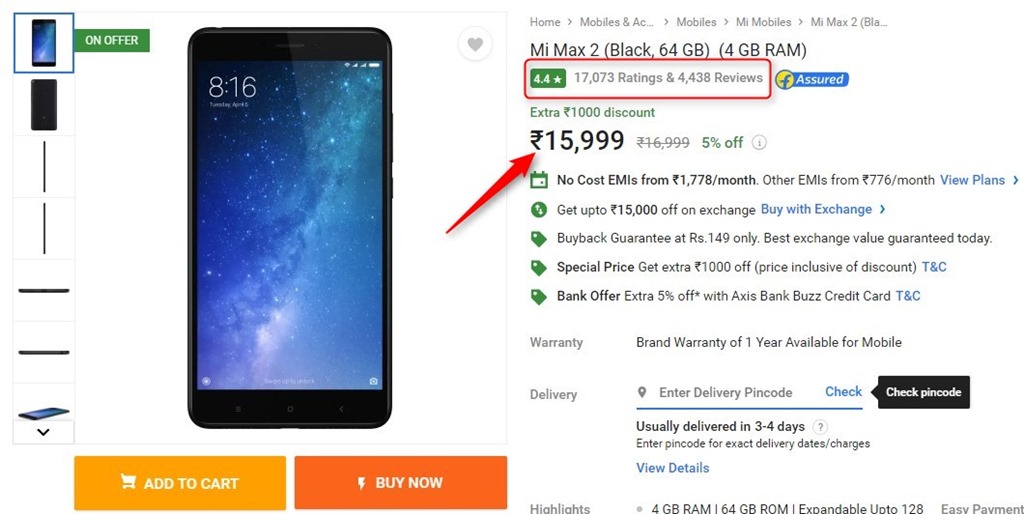
Task: Open the 17,073 Ratings & 4,438 Reviews link
Action: [668, 78]
